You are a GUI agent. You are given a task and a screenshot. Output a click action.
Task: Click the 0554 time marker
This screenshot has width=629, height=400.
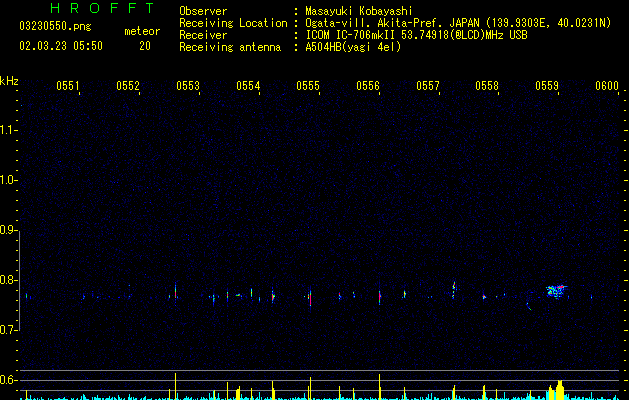(248, 86)
